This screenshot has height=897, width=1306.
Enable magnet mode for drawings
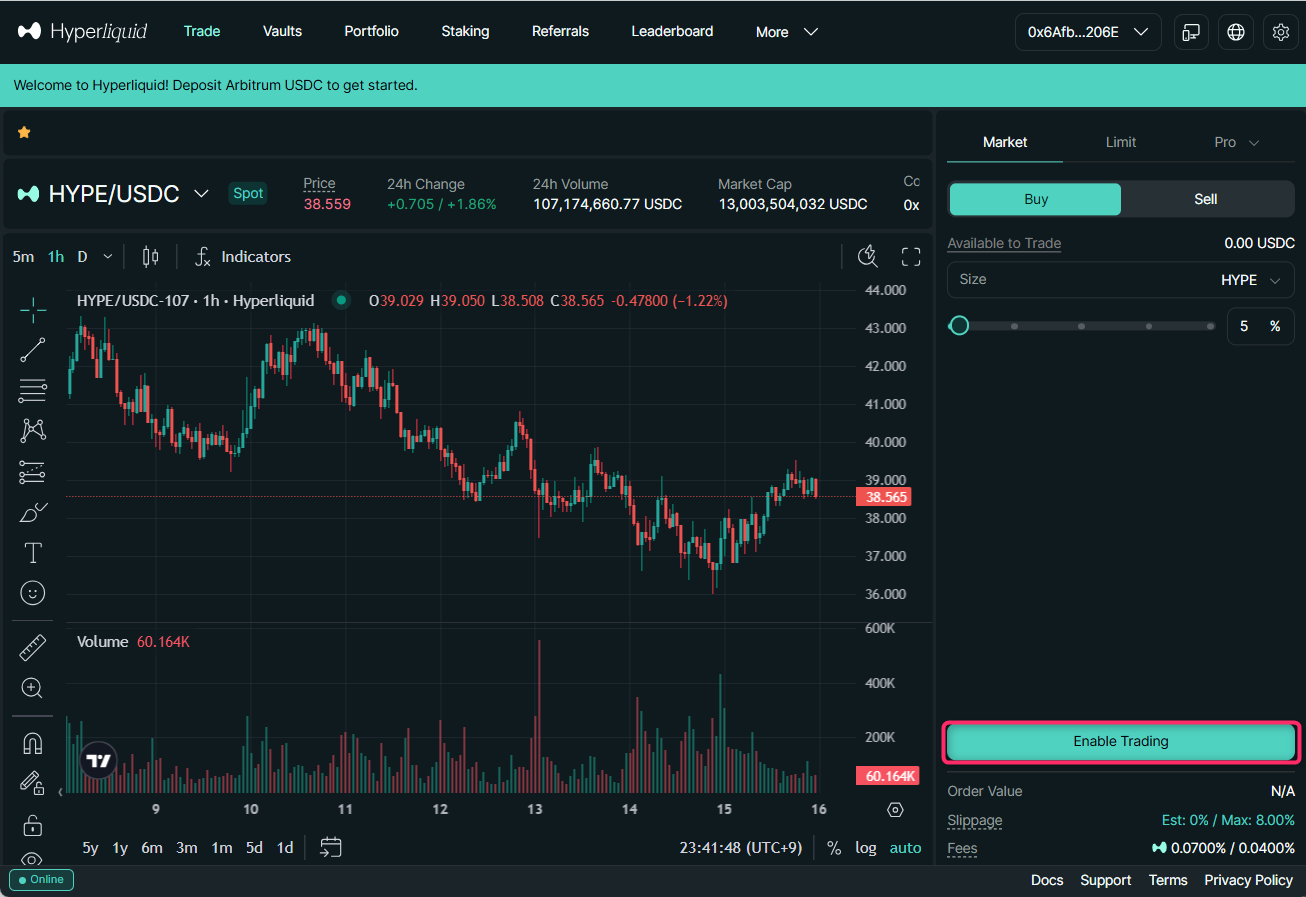click(x=33, y=743)
